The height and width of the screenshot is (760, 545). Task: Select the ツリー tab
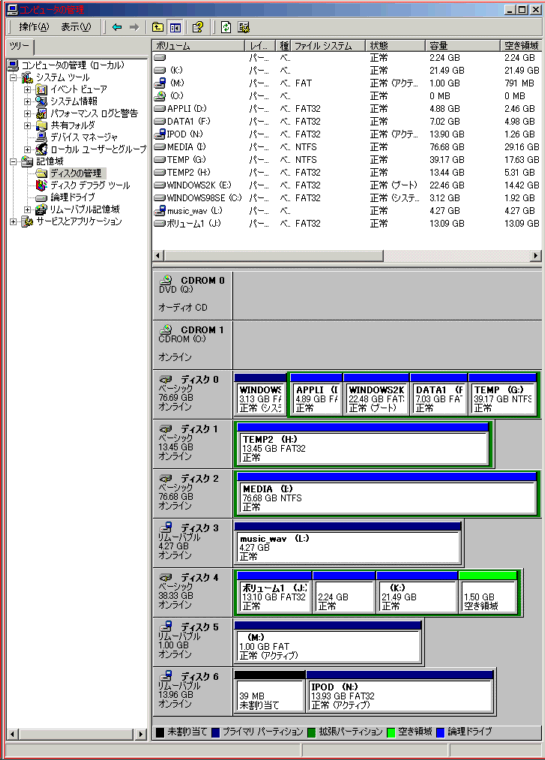(19, 47)
